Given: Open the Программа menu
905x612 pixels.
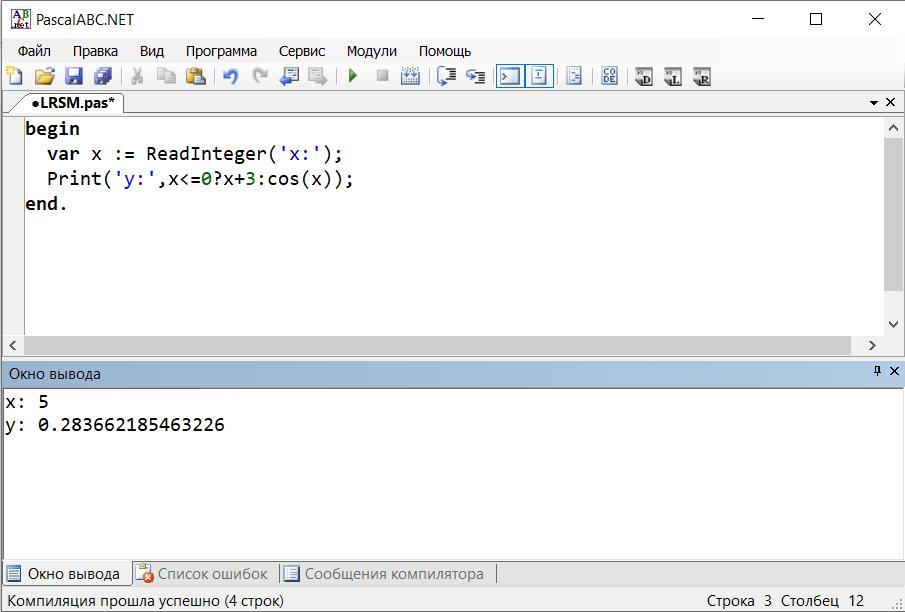Looking at the screenshot, I should click(221, 51).
